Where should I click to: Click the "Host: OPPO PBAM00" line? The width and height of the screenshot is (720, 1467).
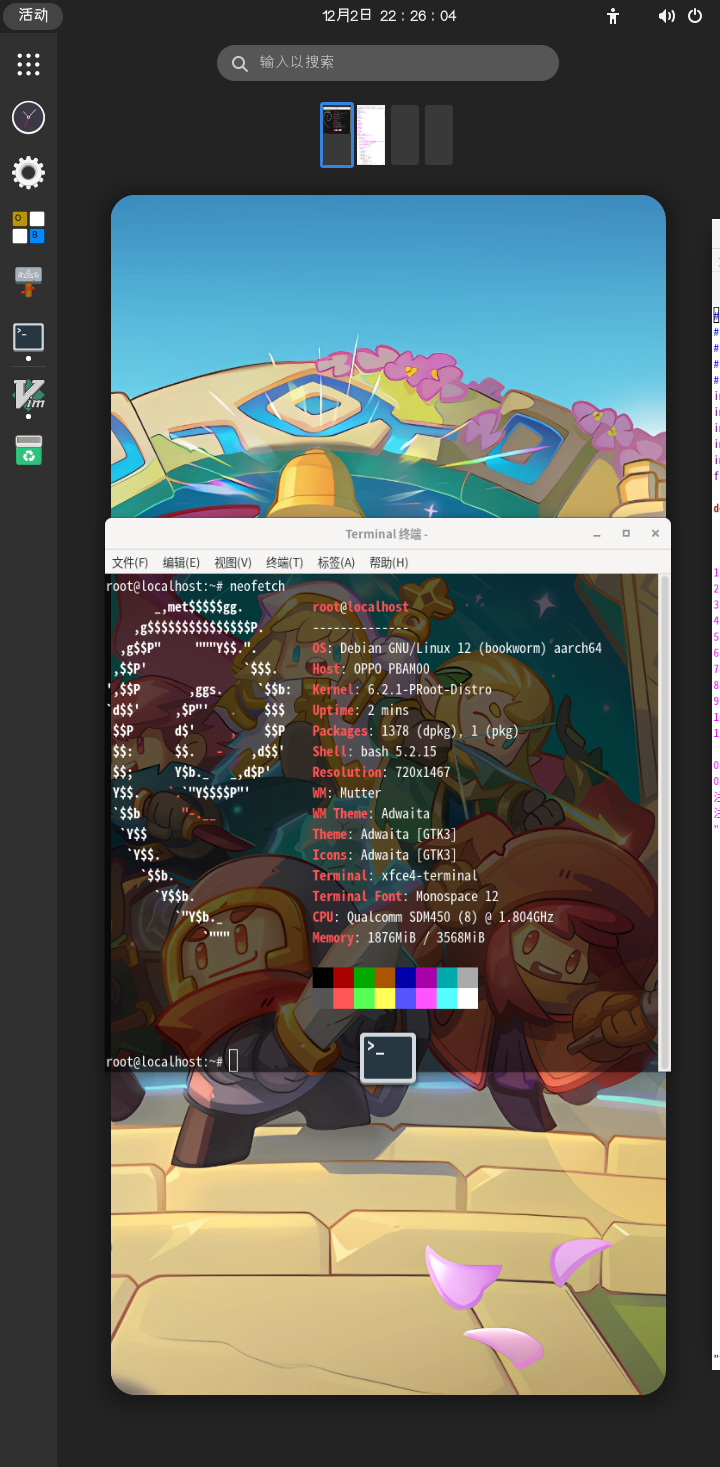click(371, 669)
